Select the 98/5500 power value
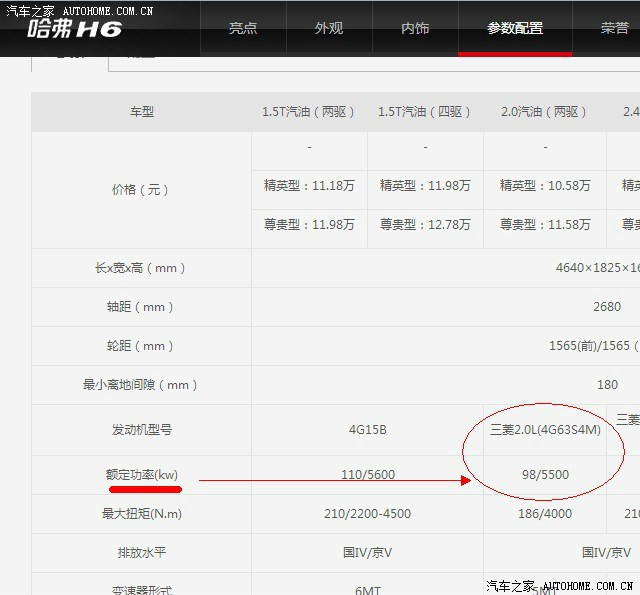This screenshot has width=640, height=595. click(x=545, y=474)
